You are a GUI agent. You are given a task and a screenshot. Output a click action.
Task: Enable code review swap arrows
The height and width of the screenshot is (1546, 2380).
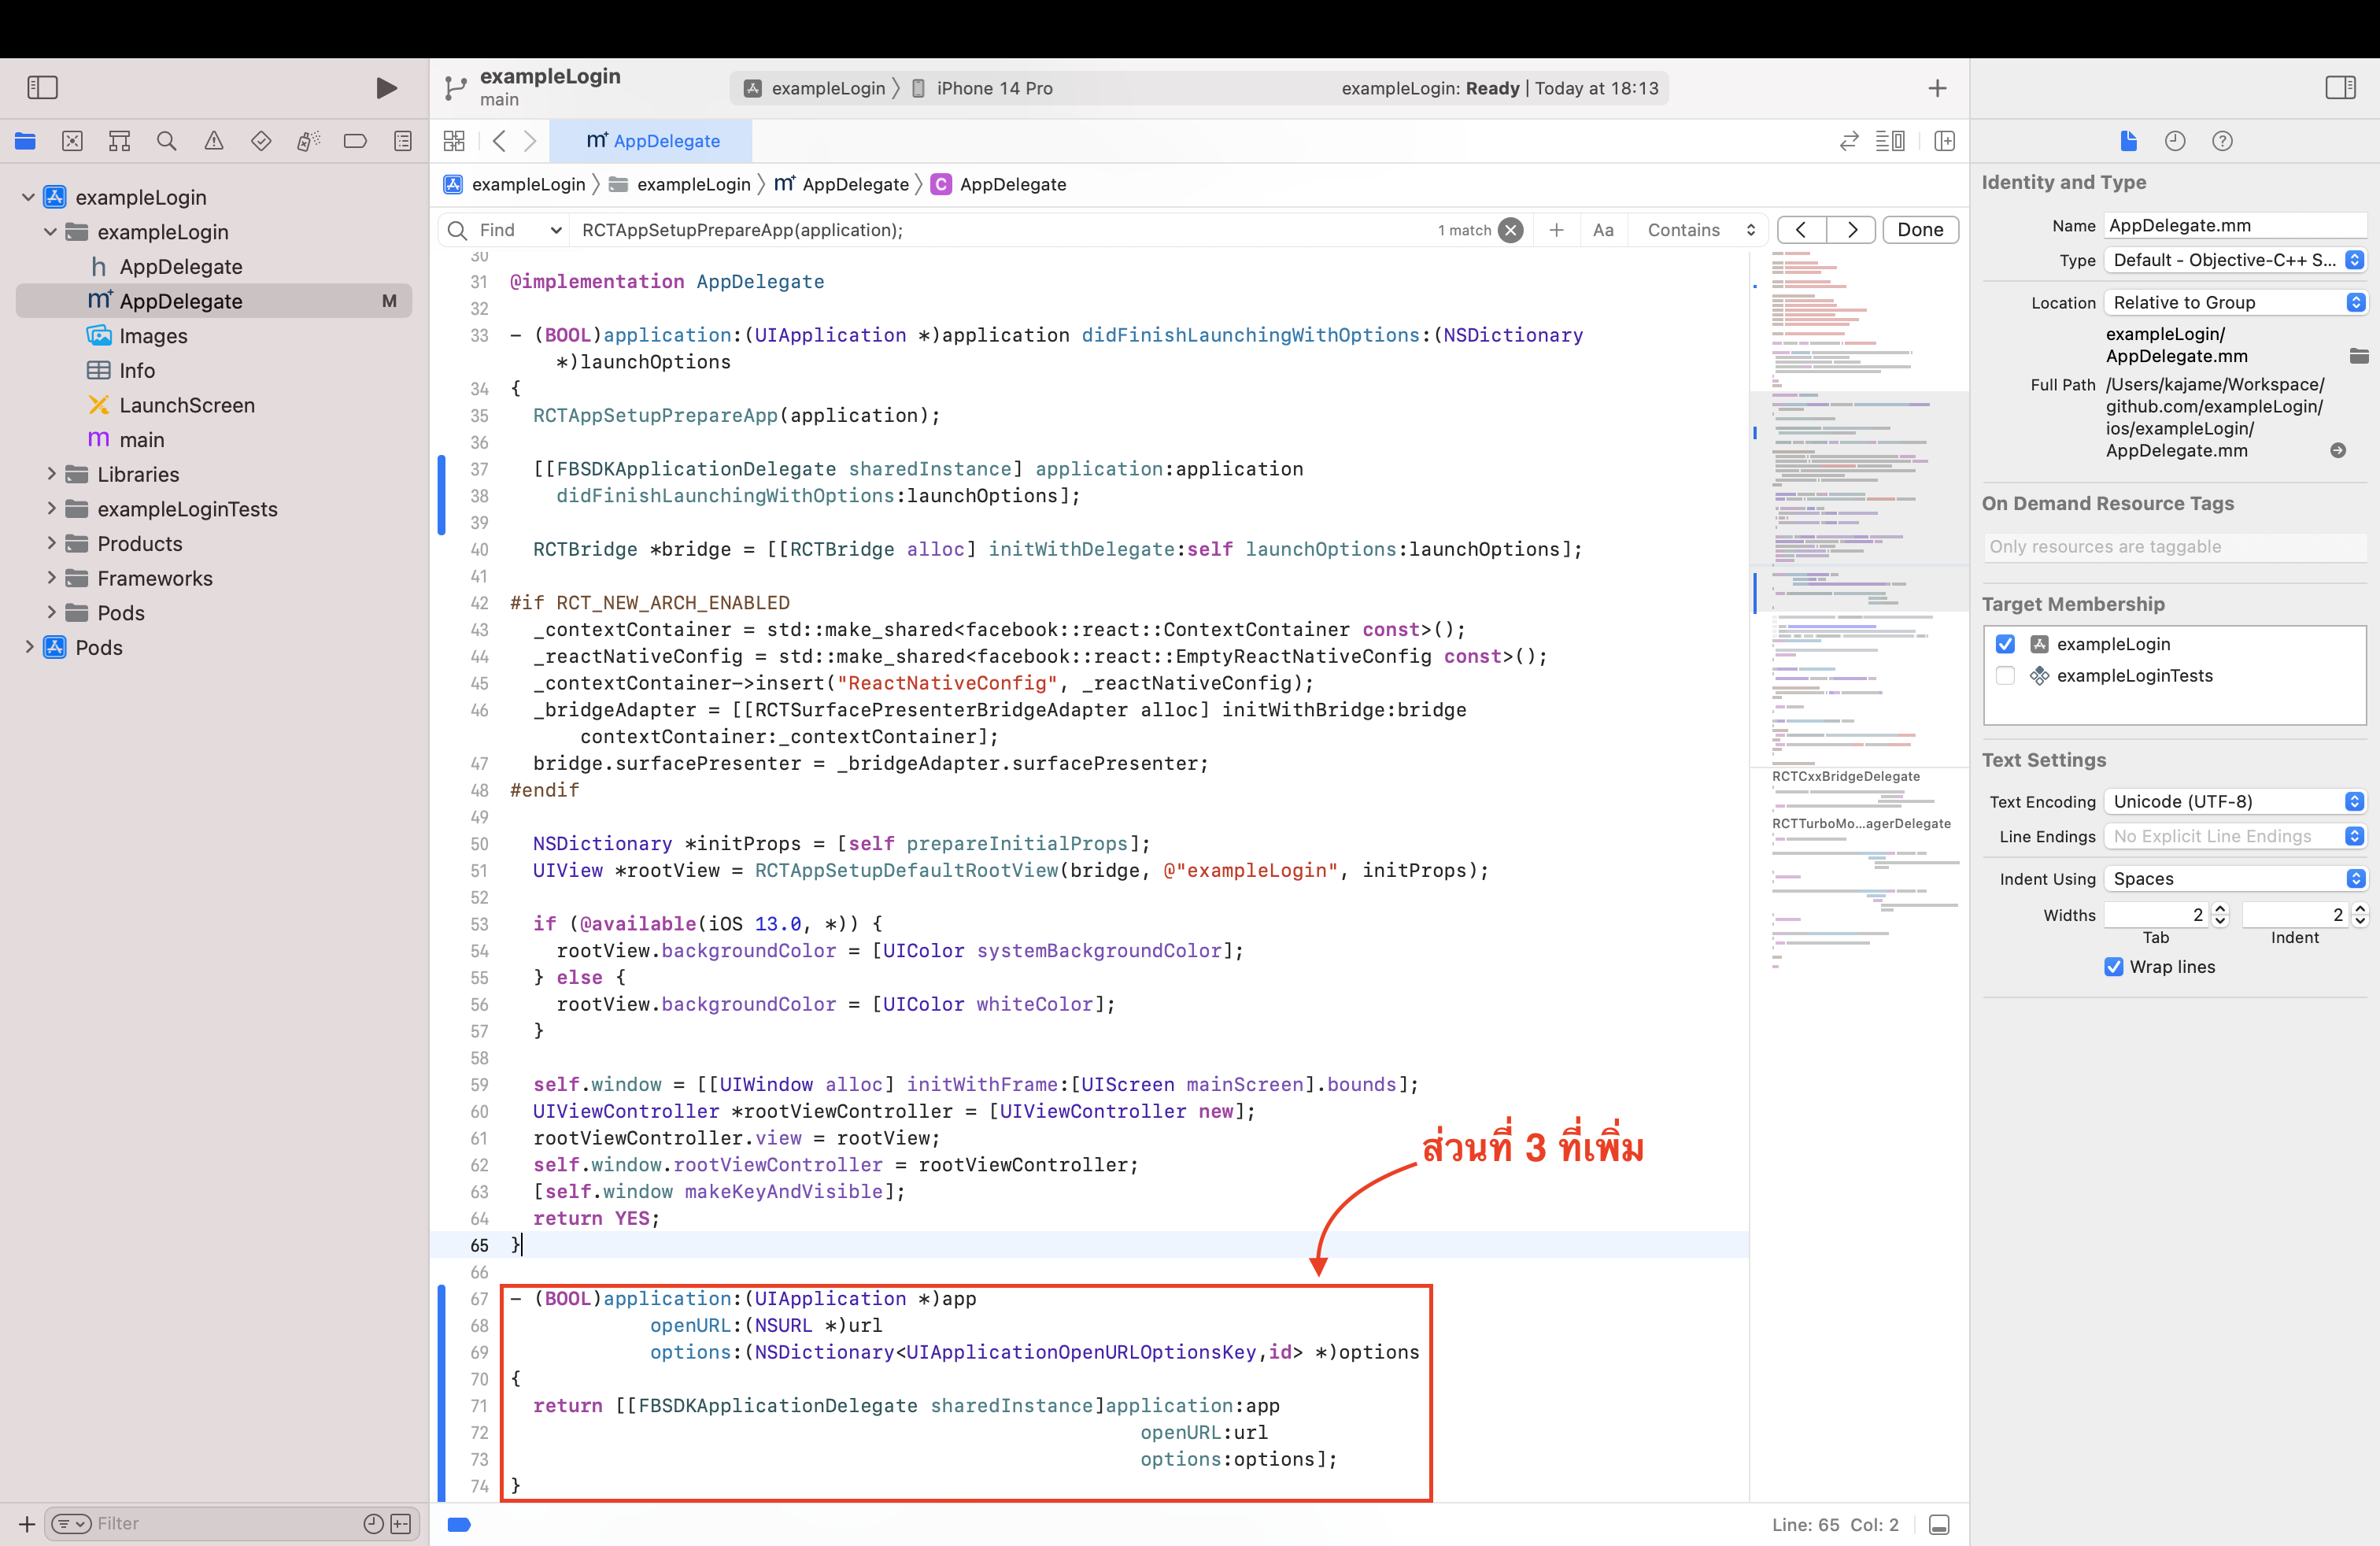click(1849, 141)
